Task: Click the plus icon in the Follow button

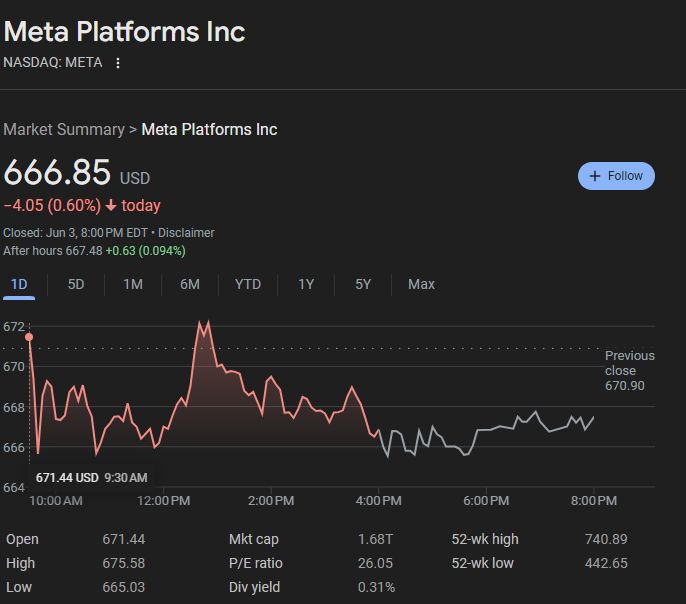Action: click(595, 176)
